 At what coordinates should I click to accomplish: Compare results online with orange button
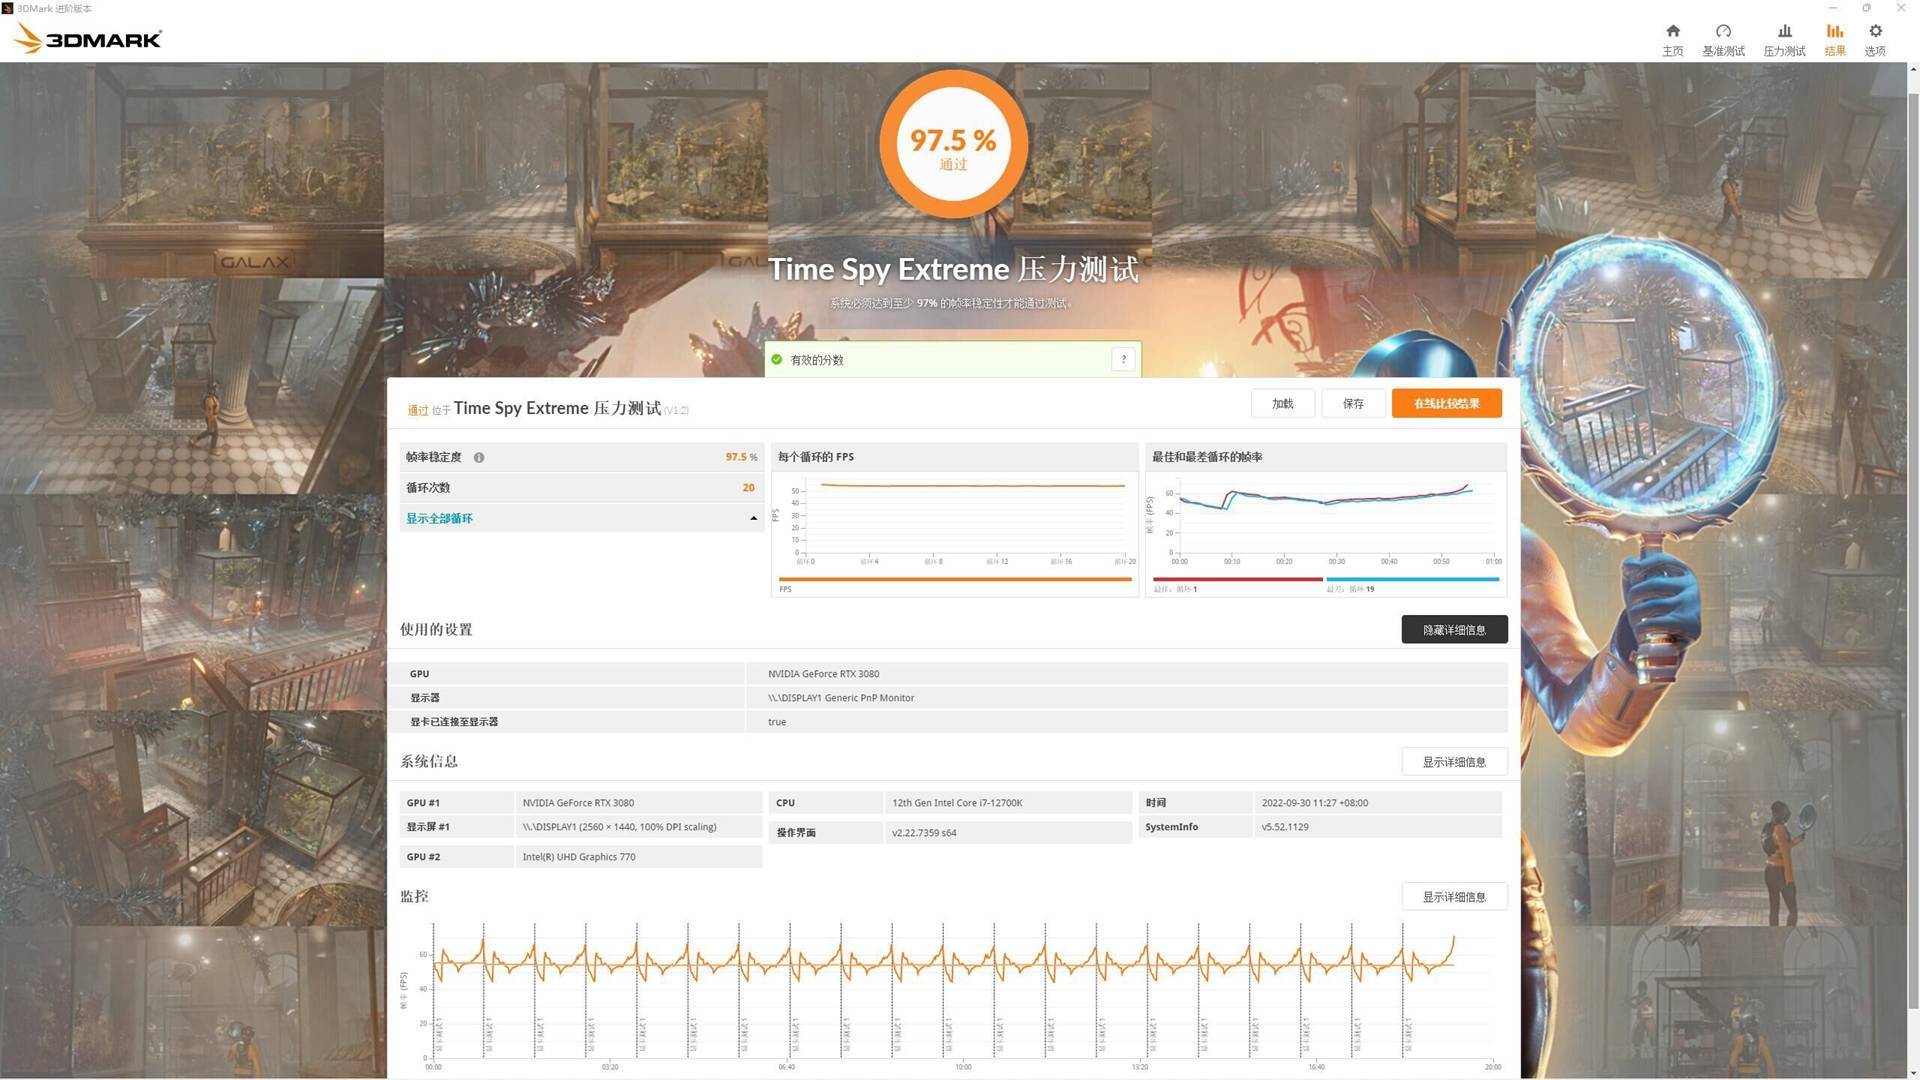tap(1446, 404)
